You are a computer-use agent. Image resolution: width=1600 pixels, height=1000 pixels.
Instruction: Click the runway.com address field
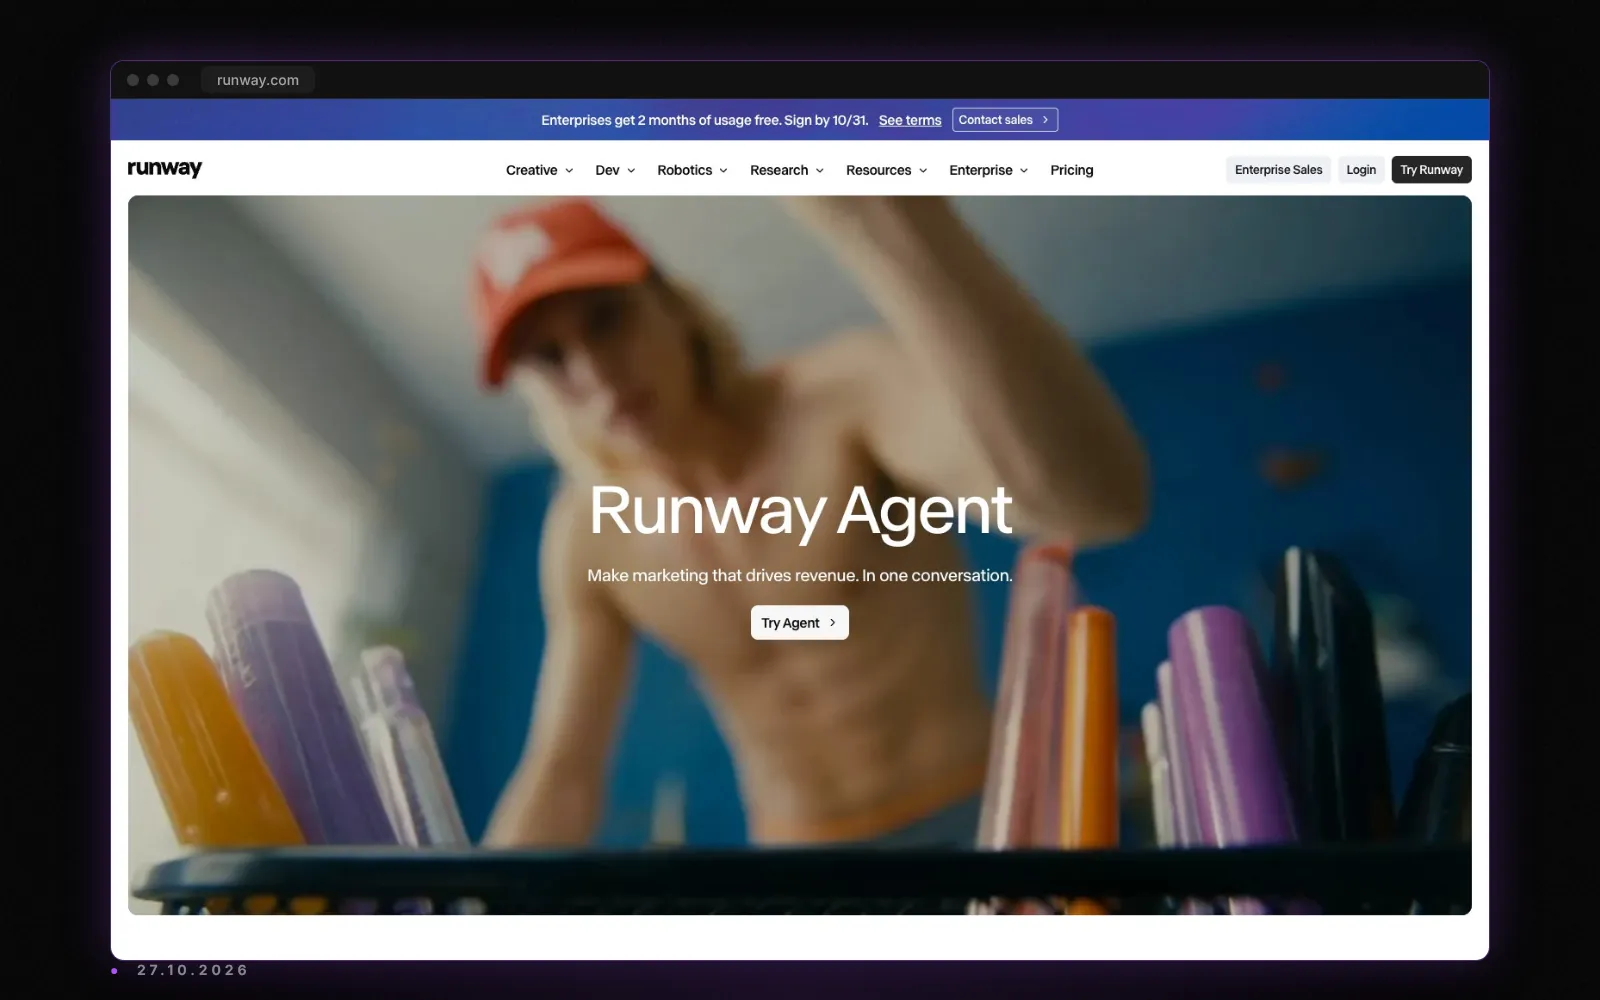coord(258,80)
